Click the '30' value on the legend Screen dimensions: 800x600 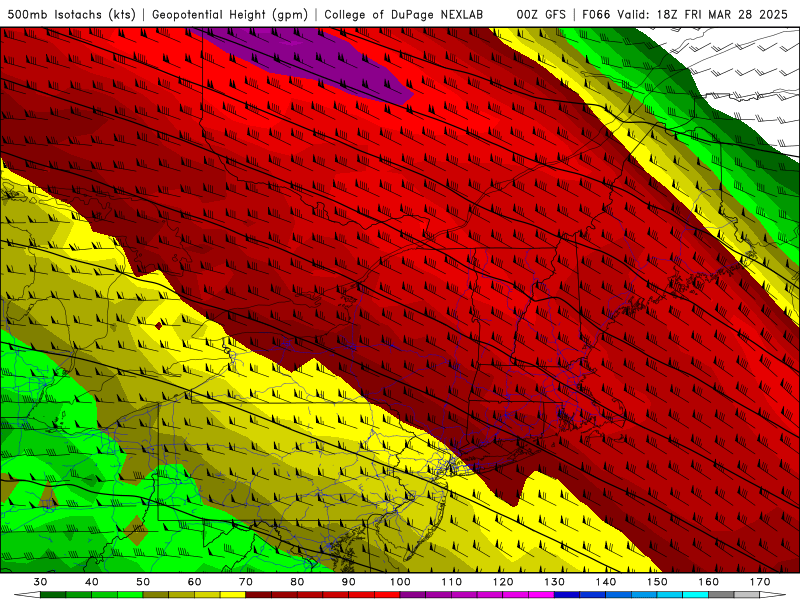(x=40, y=582)
